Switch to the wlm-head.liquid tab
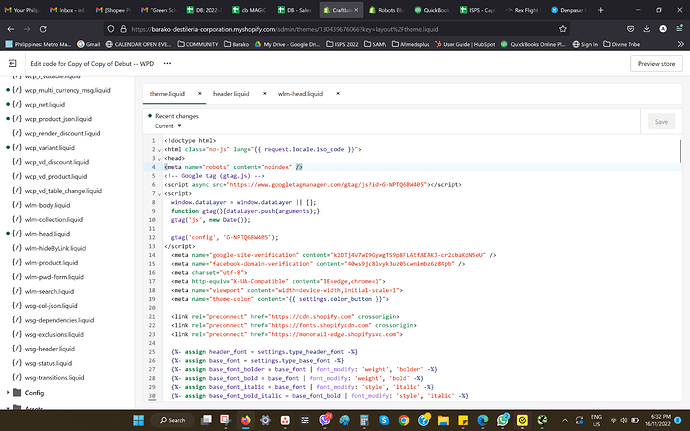The height and width of the screenshot is (431, 690). click(x=301, y=93)
